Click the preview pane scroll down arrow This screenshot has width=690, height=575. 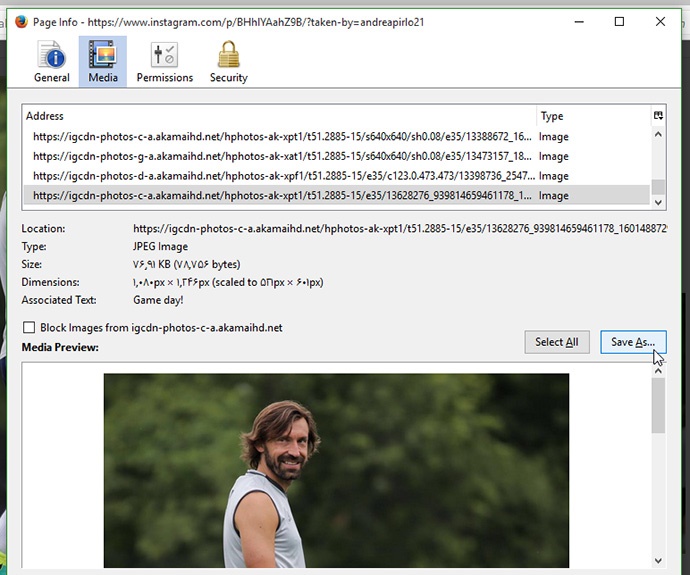(x=658, y=560)
